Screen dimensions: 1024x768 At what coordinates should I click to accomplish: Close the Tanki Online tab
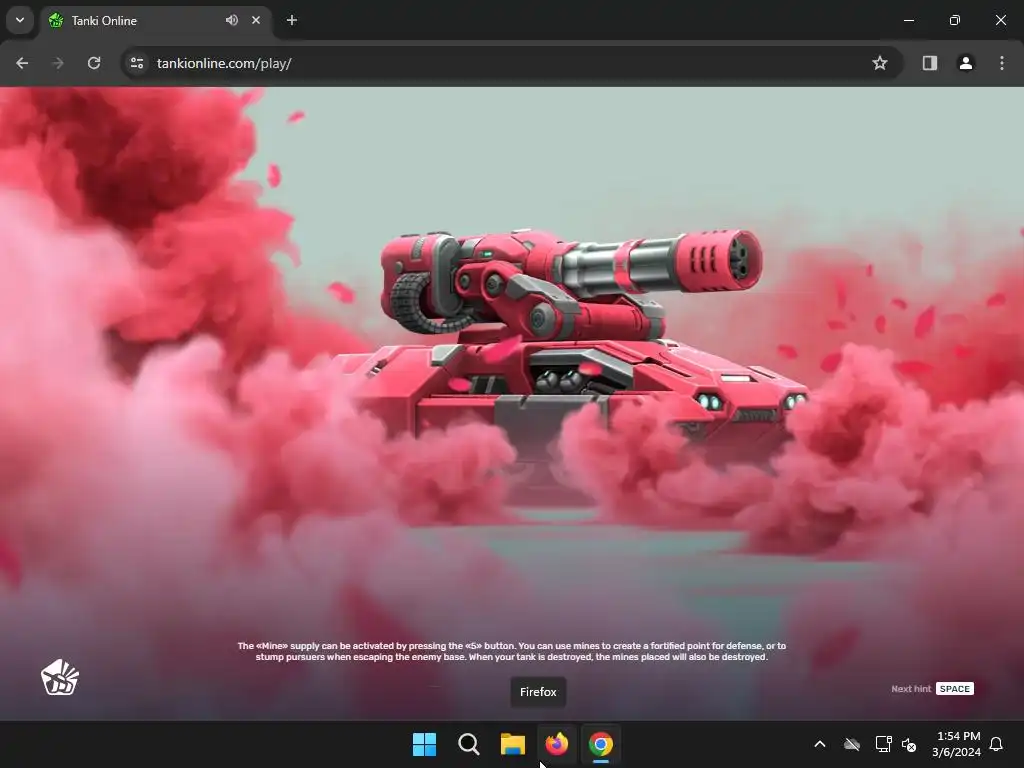click(x=256, y=20)
